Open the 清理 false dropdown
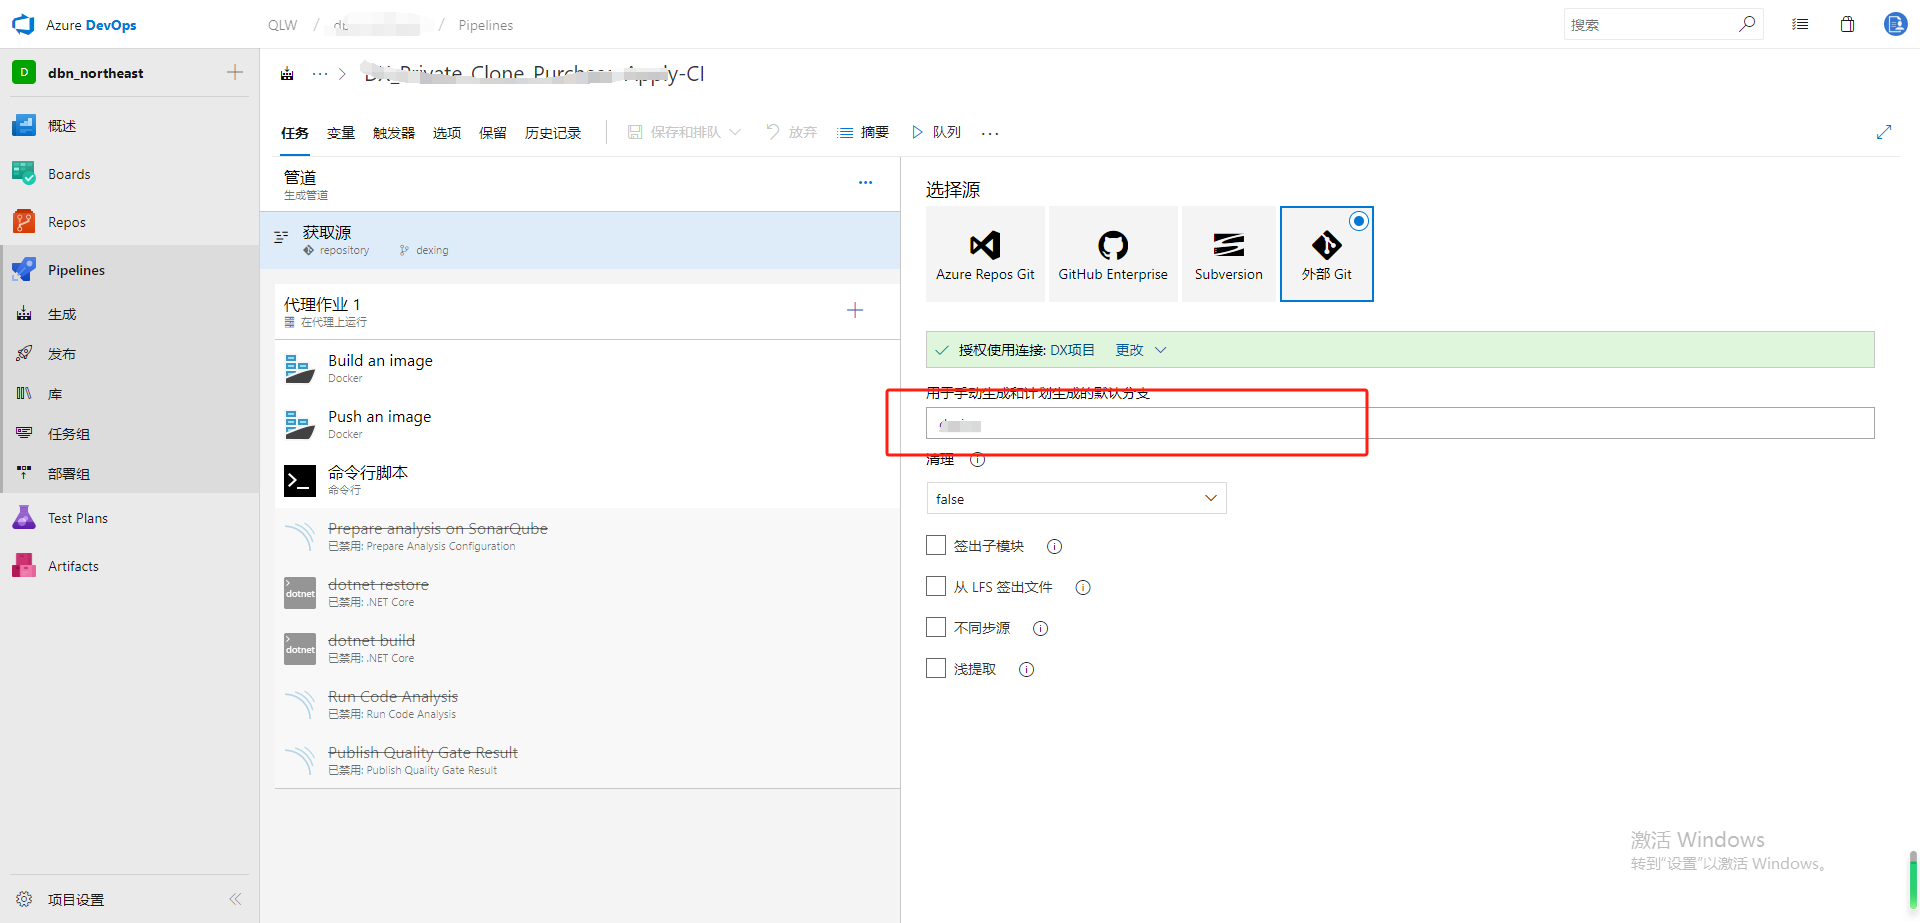The height and width of the screenshot is (923, 1920). [x=1076, y=498]
